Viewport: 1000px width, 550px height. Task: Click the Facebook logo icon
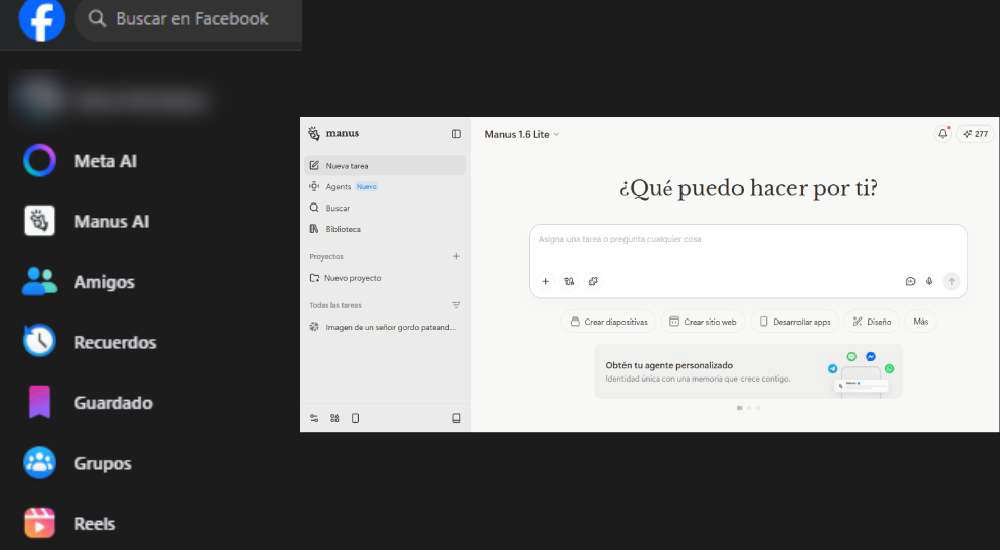(x=41, y=19)
